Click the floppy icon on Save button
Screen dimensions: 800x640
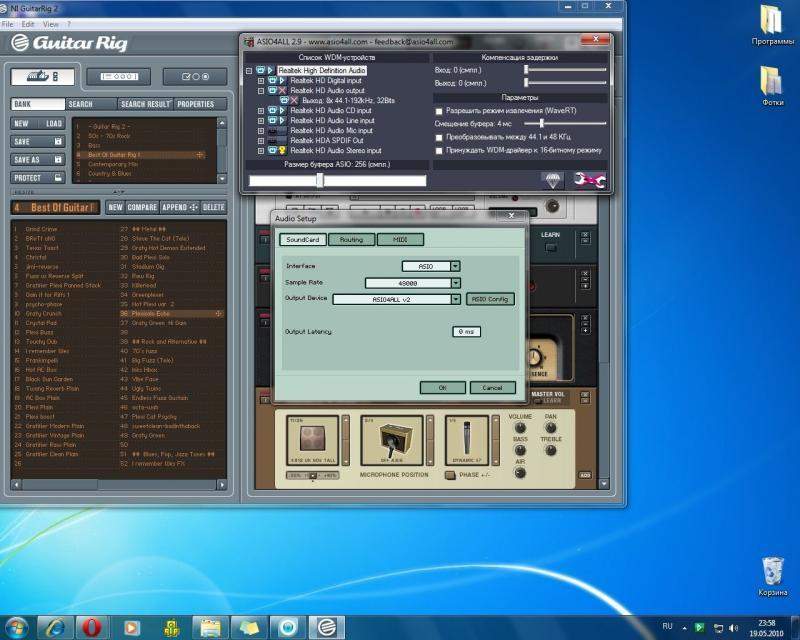(x=58, y=142)
